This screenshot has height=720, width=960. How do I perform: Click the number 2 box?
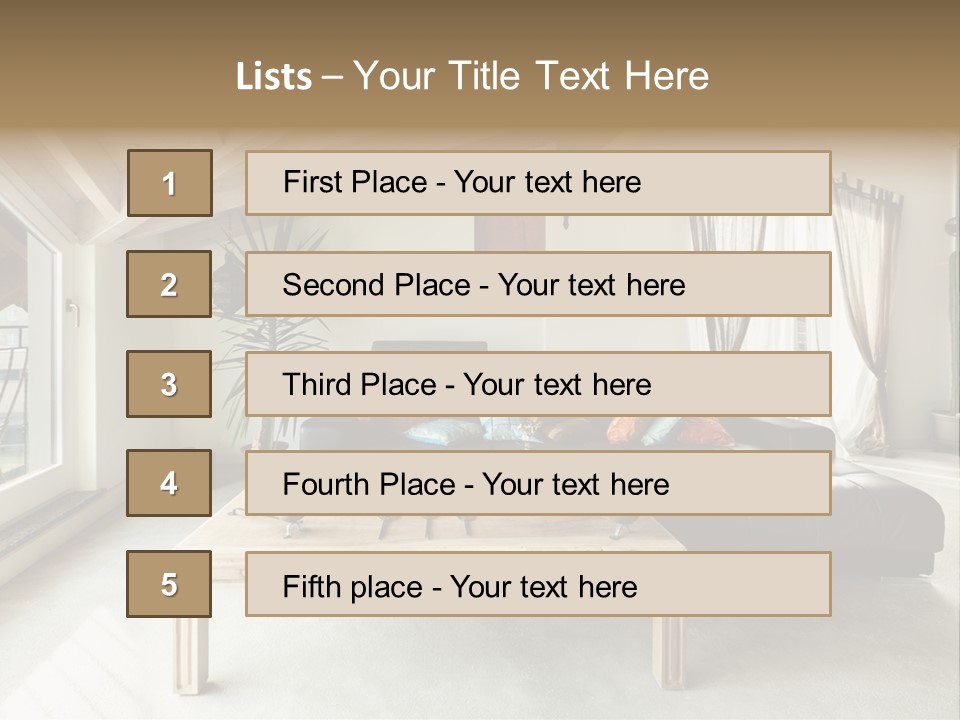coord(170,284)
